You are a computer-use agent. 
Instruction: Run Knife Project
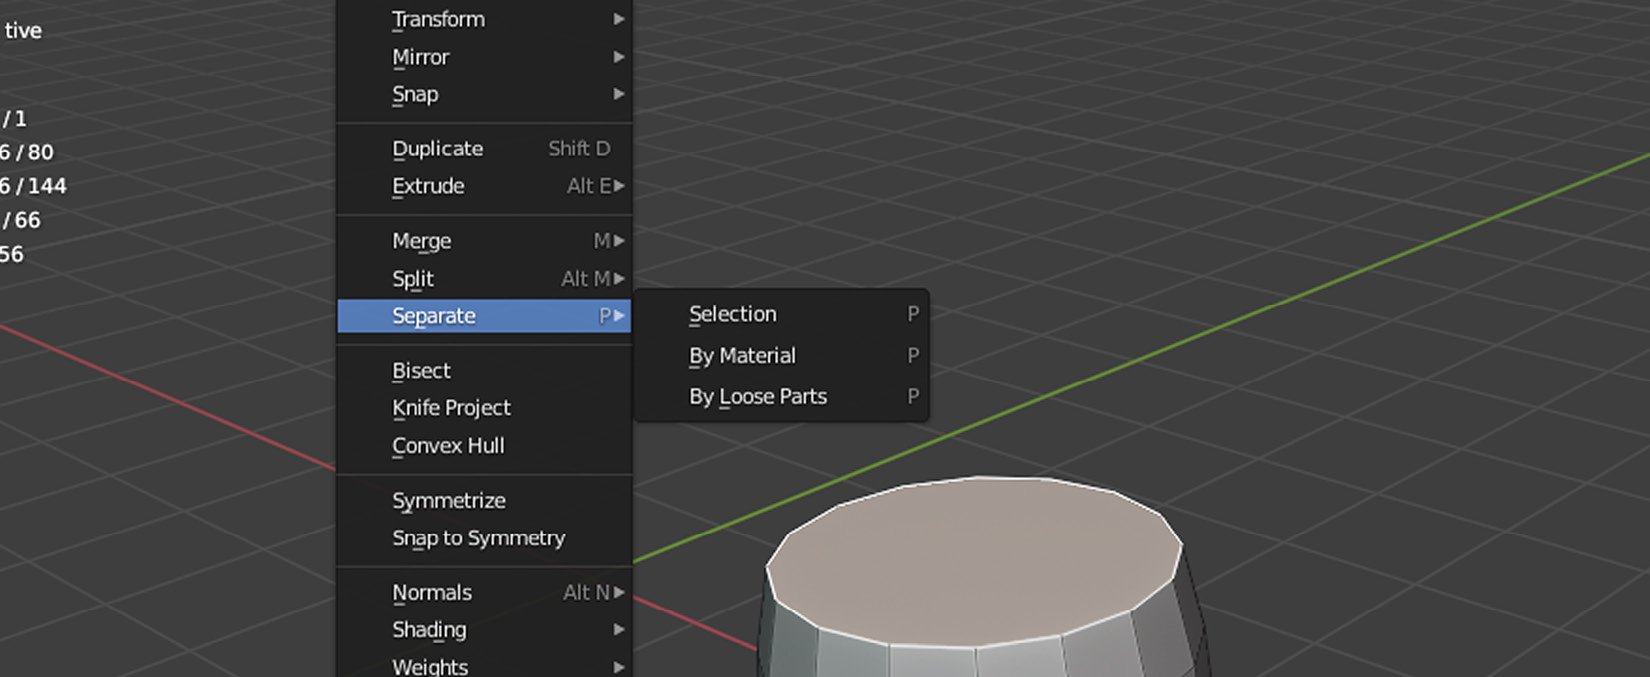pyautogui.click(x=484, y=408)
